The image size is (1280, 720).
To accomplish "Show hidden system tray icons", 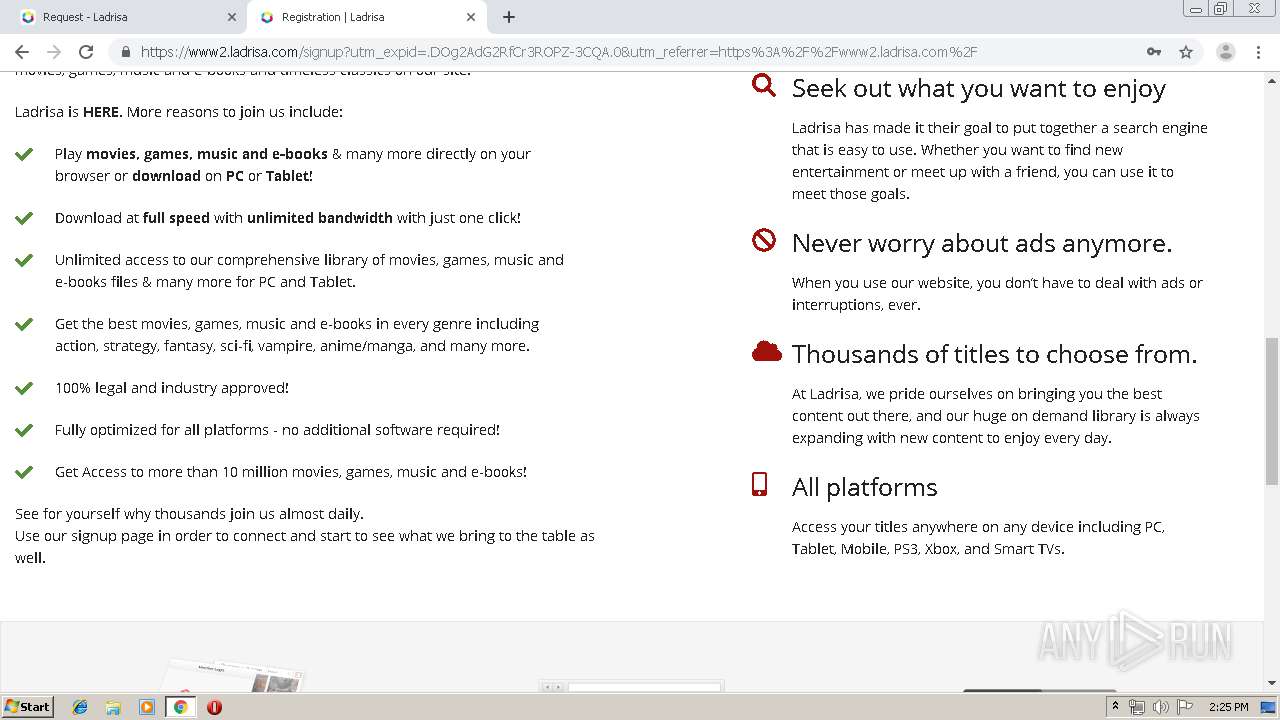I will (1116, 707).
